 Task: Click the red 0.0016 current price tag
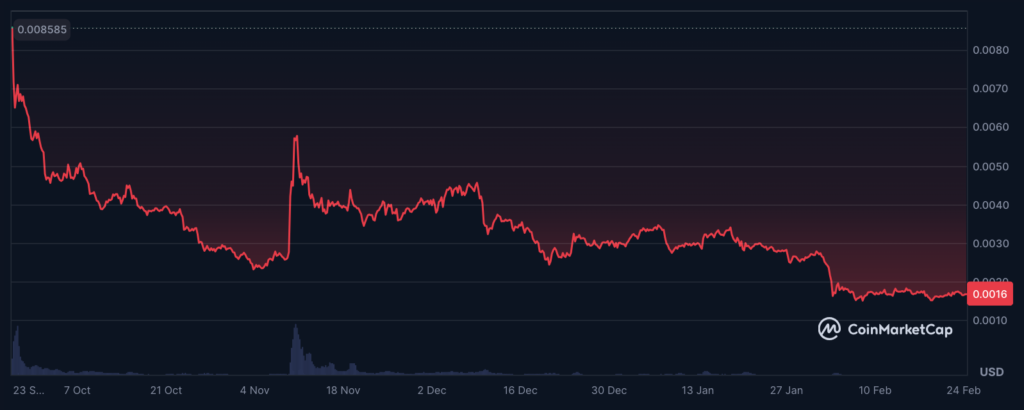pos(992,294)
